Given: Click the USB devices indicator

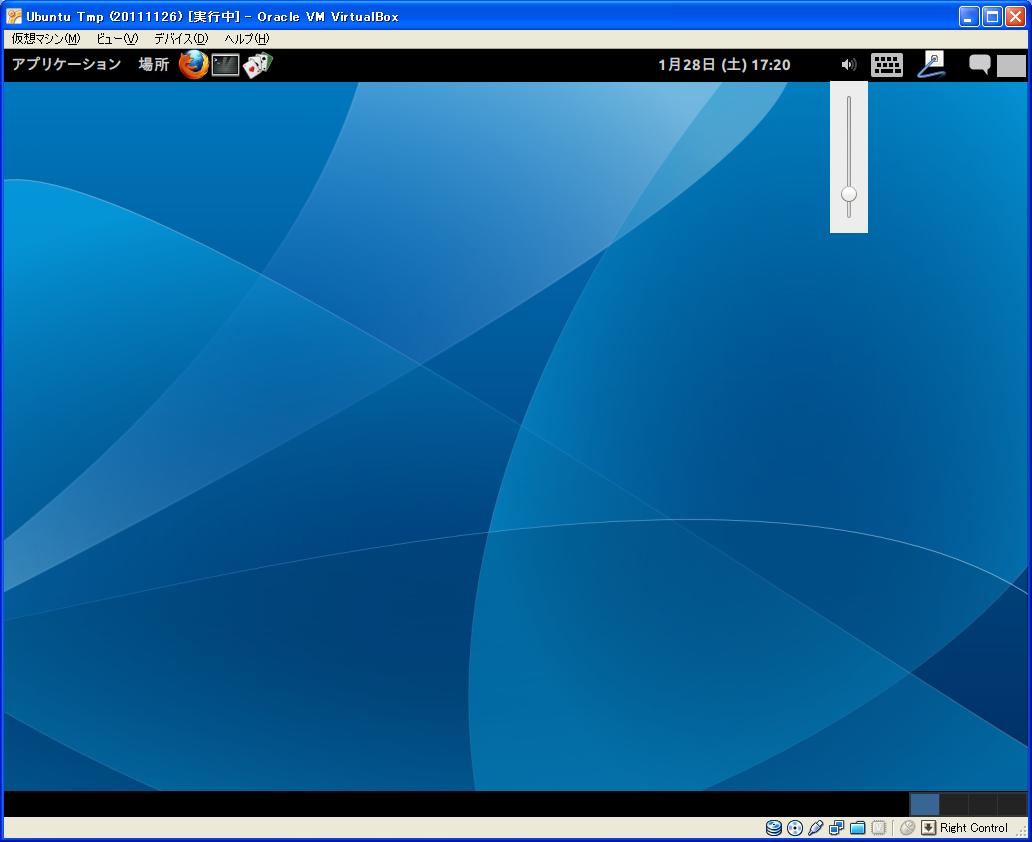Looking at the screenshot, I should pos(815,828).
